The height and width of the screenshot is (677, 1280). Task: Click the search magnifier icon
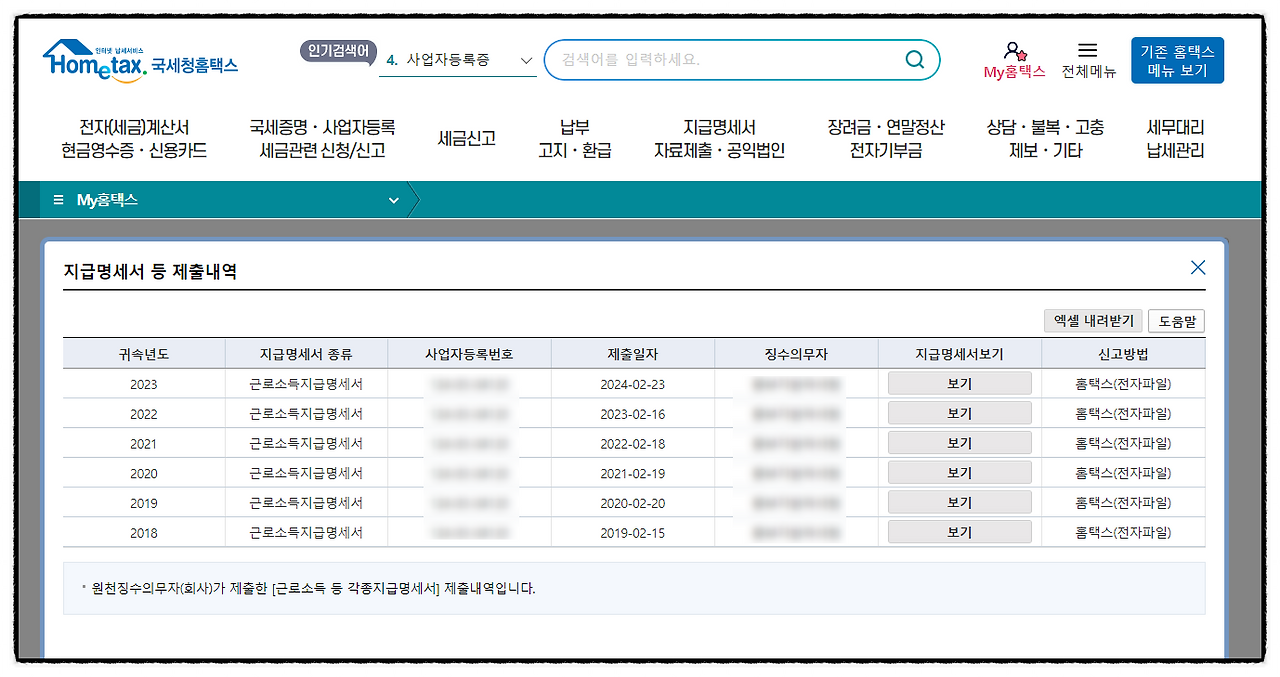click(914, 60)
